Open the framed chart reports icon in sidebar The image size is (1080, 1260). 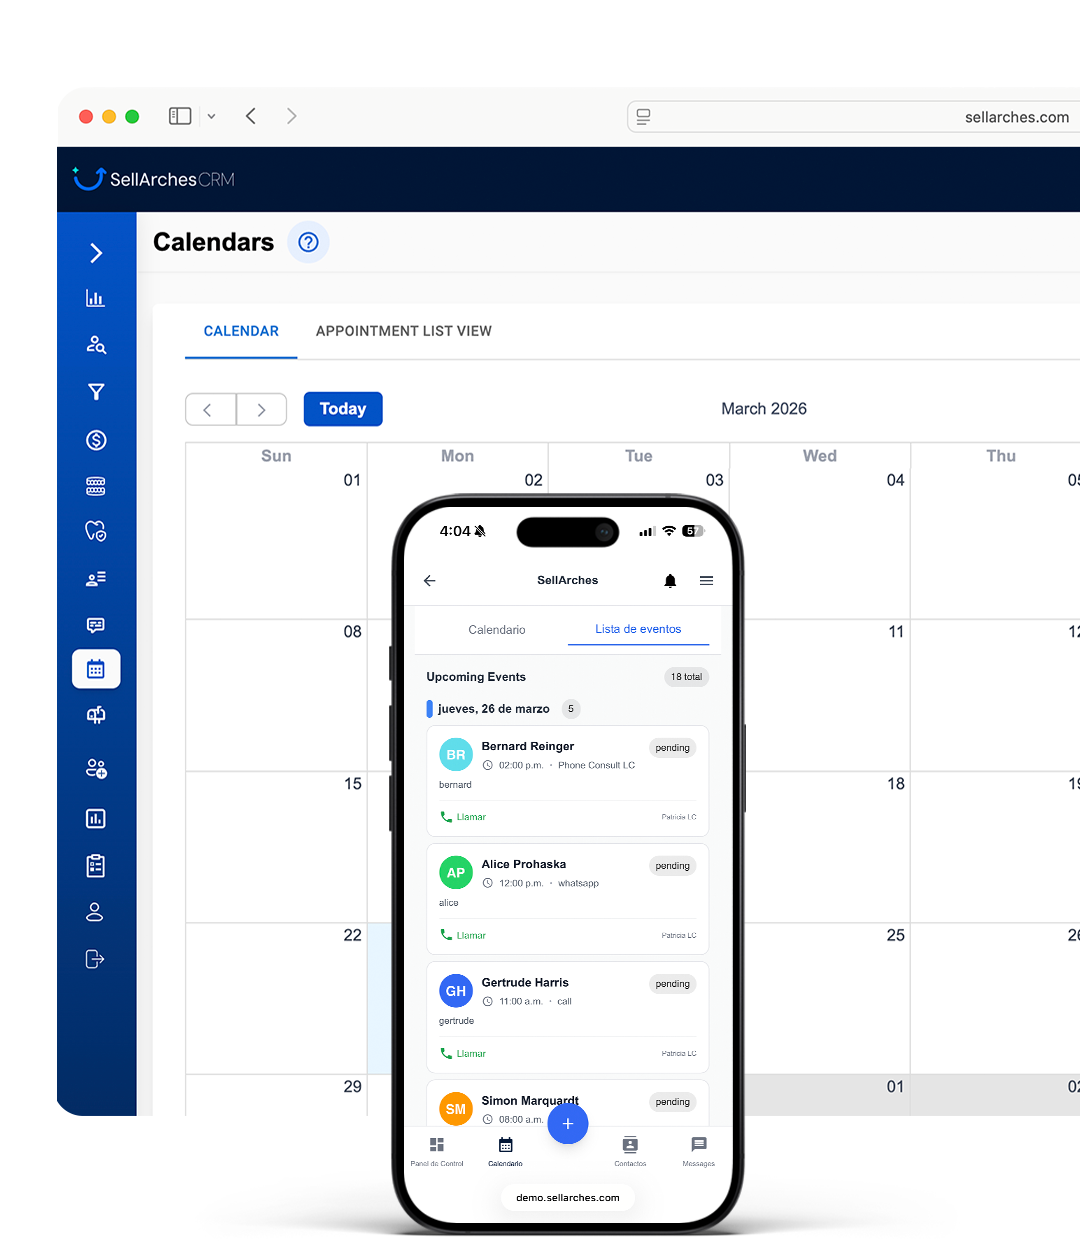tap(96, 819)
